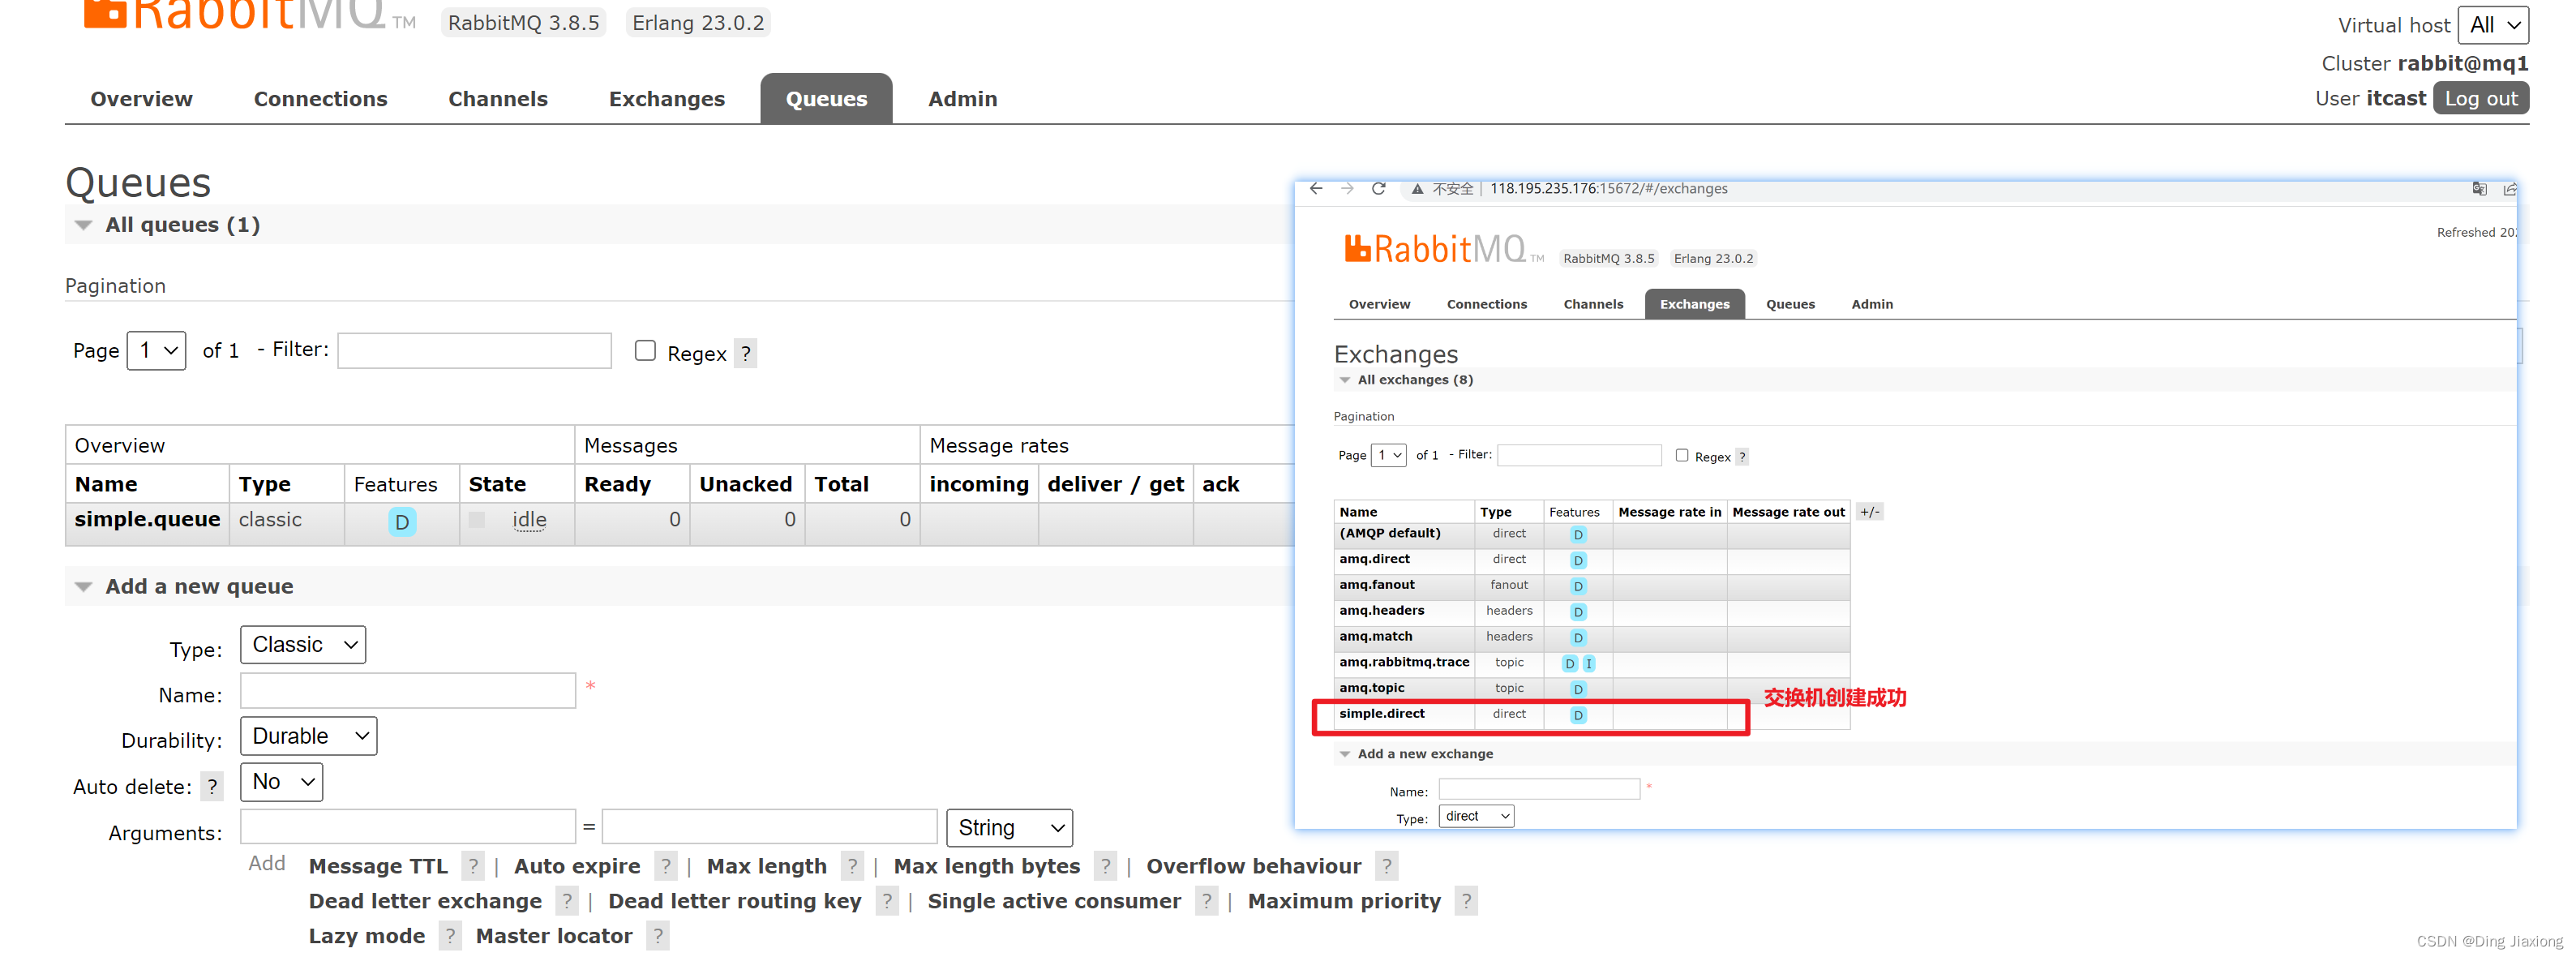Open the Virtual host dropdown
2576x957 pixels.
click(x=2493, y=25)
